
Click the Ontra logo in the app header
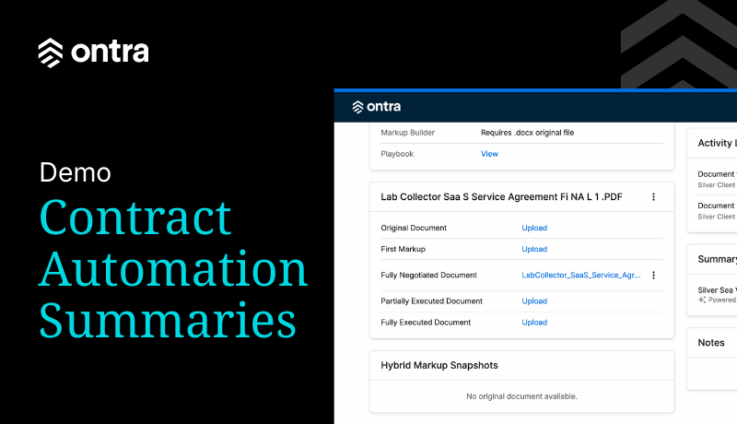point(376,107)
